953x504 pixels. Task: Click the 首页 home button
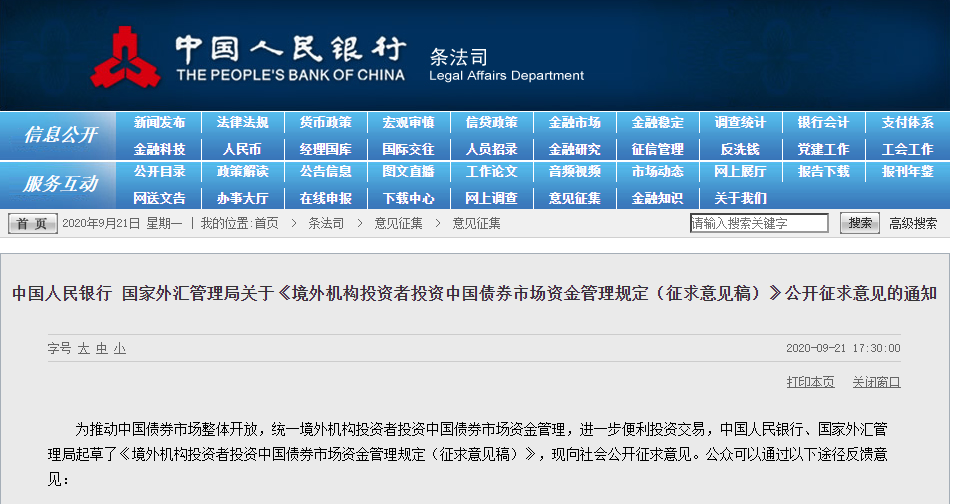(x=33, y=224)
